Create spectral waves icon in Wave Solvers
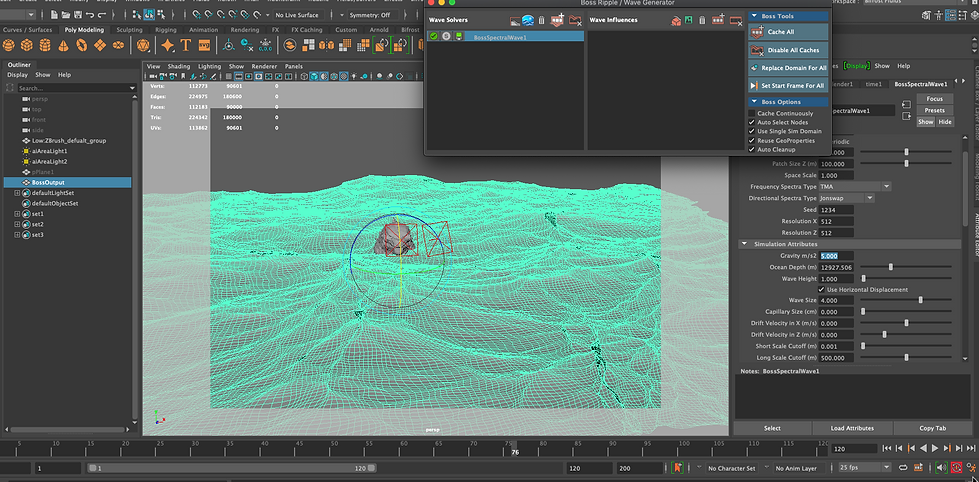Viewport: 979px width, 482px height. pyautogui.click(x=528, y=20)
